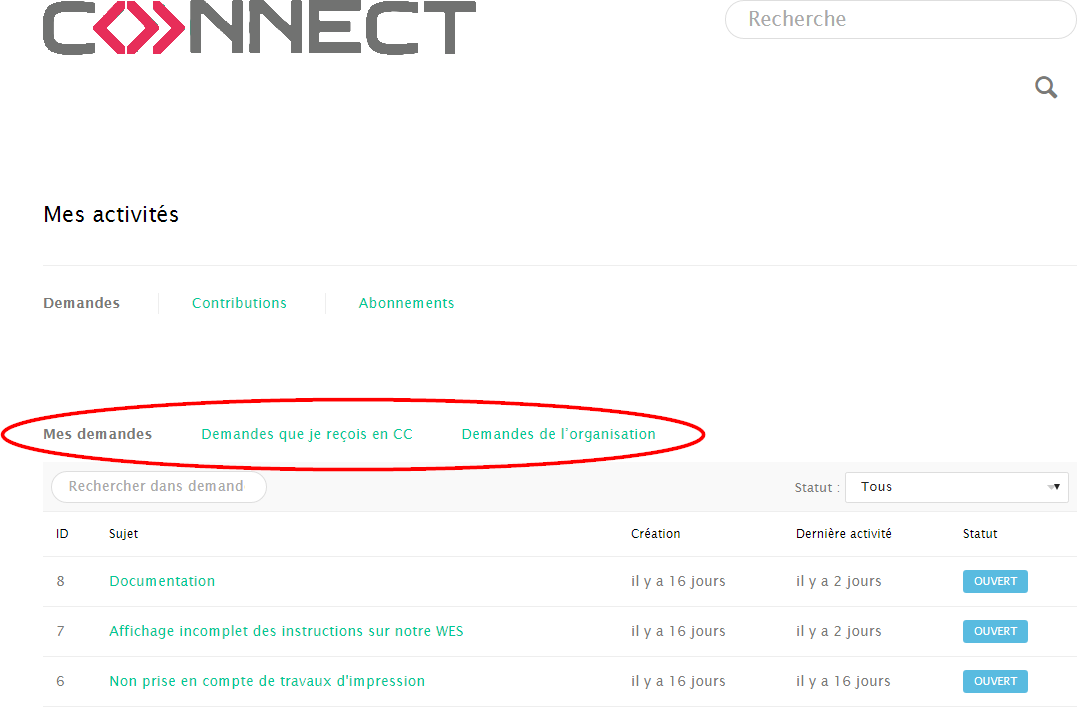This screenshot has height=707, width=1077.
Task: Click the Sujet column header
Action: click(x=123, y=534)
